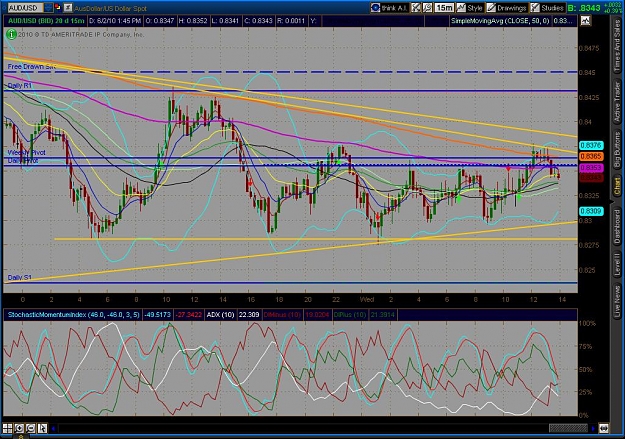Viewport: 625px width, 439px height.
Task: Click the chart mode icon above price axis
Action: [x=586, y=21]
